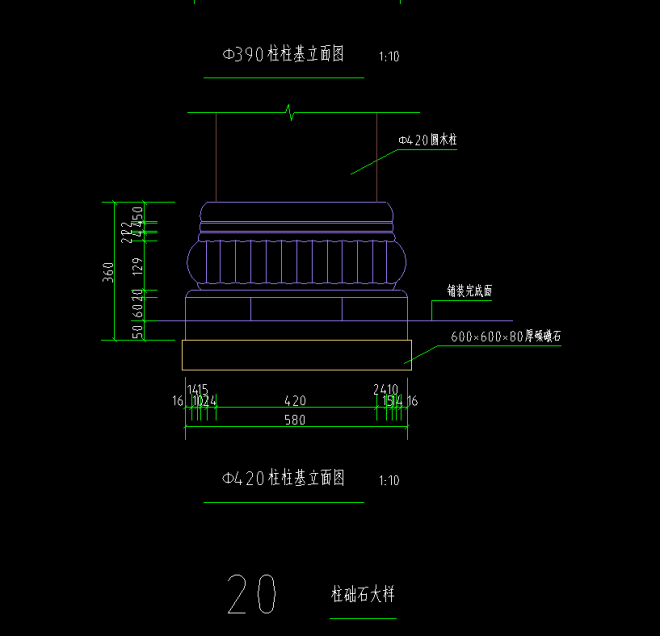Select the 铺装完成面 annotation text

tap(469, 291)
